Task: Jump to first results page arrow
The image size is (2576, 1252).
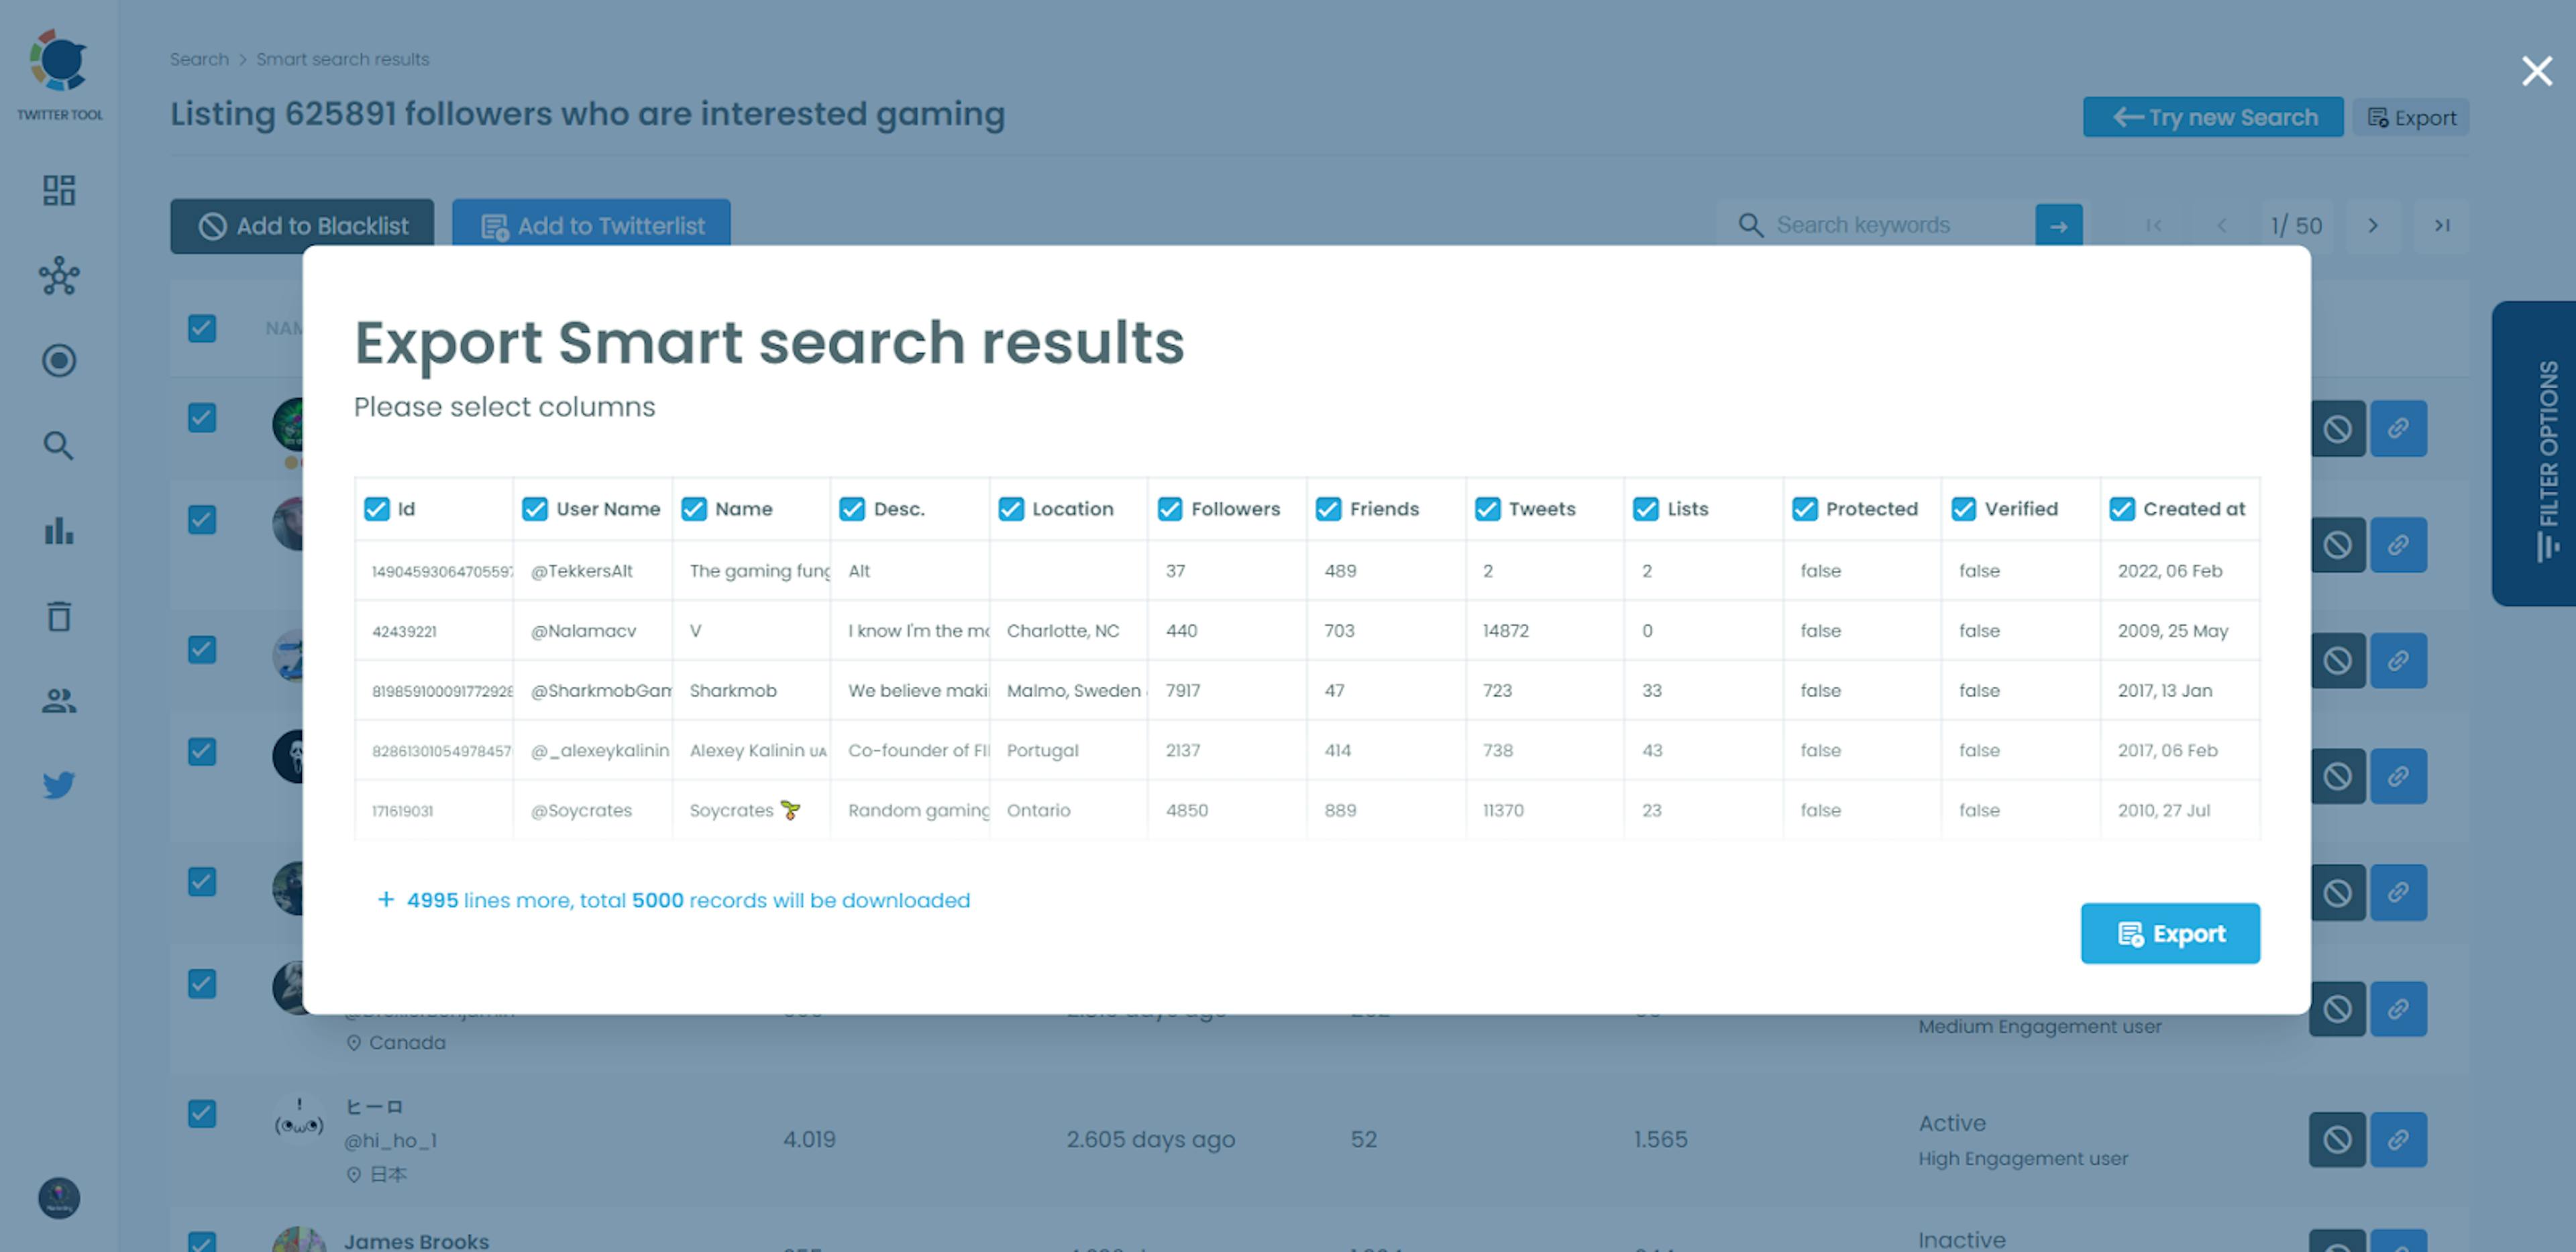Action: pos(2153,226)
